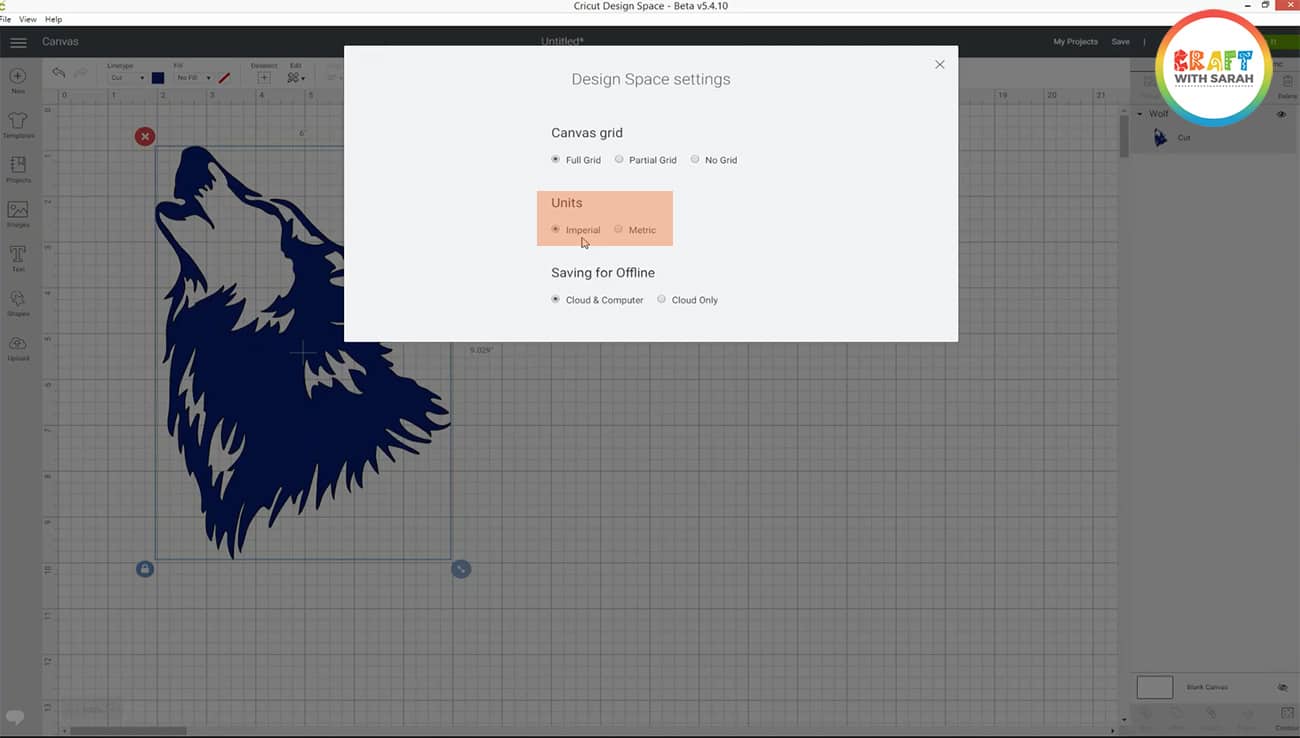The height and width of the screenshot is (738, 1300).
Task: Click the My Projects link
Action: pos(1075,41)
